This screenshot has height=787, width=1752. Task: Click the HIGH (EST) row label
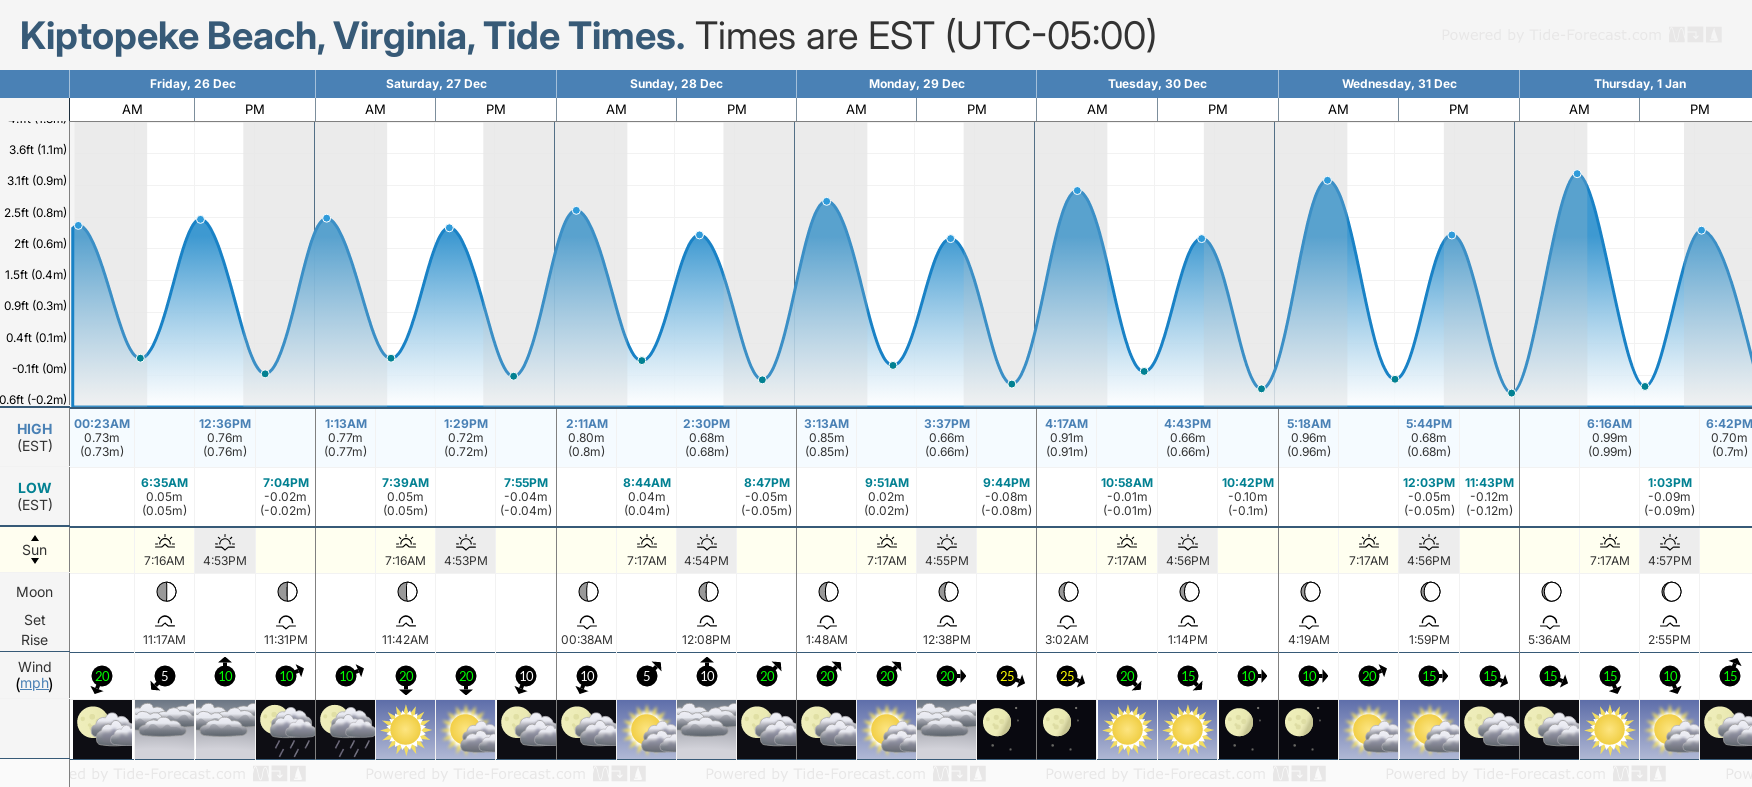(34, 437)
